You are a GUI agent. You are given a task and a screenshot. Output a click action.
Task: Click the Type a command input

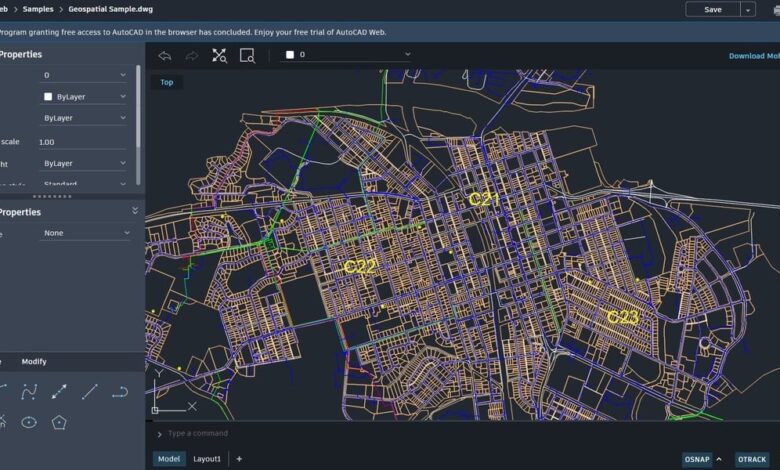click(x=198, y=433)
